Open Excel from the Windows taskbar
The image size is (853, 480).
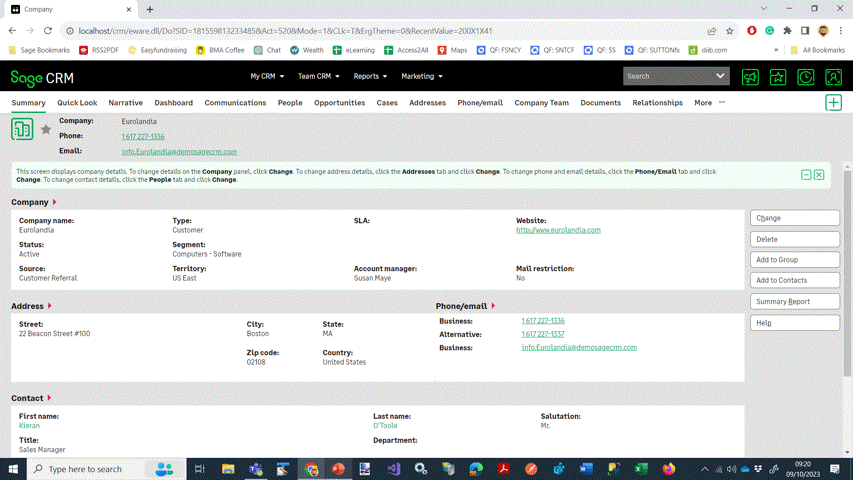click(641, 469)
